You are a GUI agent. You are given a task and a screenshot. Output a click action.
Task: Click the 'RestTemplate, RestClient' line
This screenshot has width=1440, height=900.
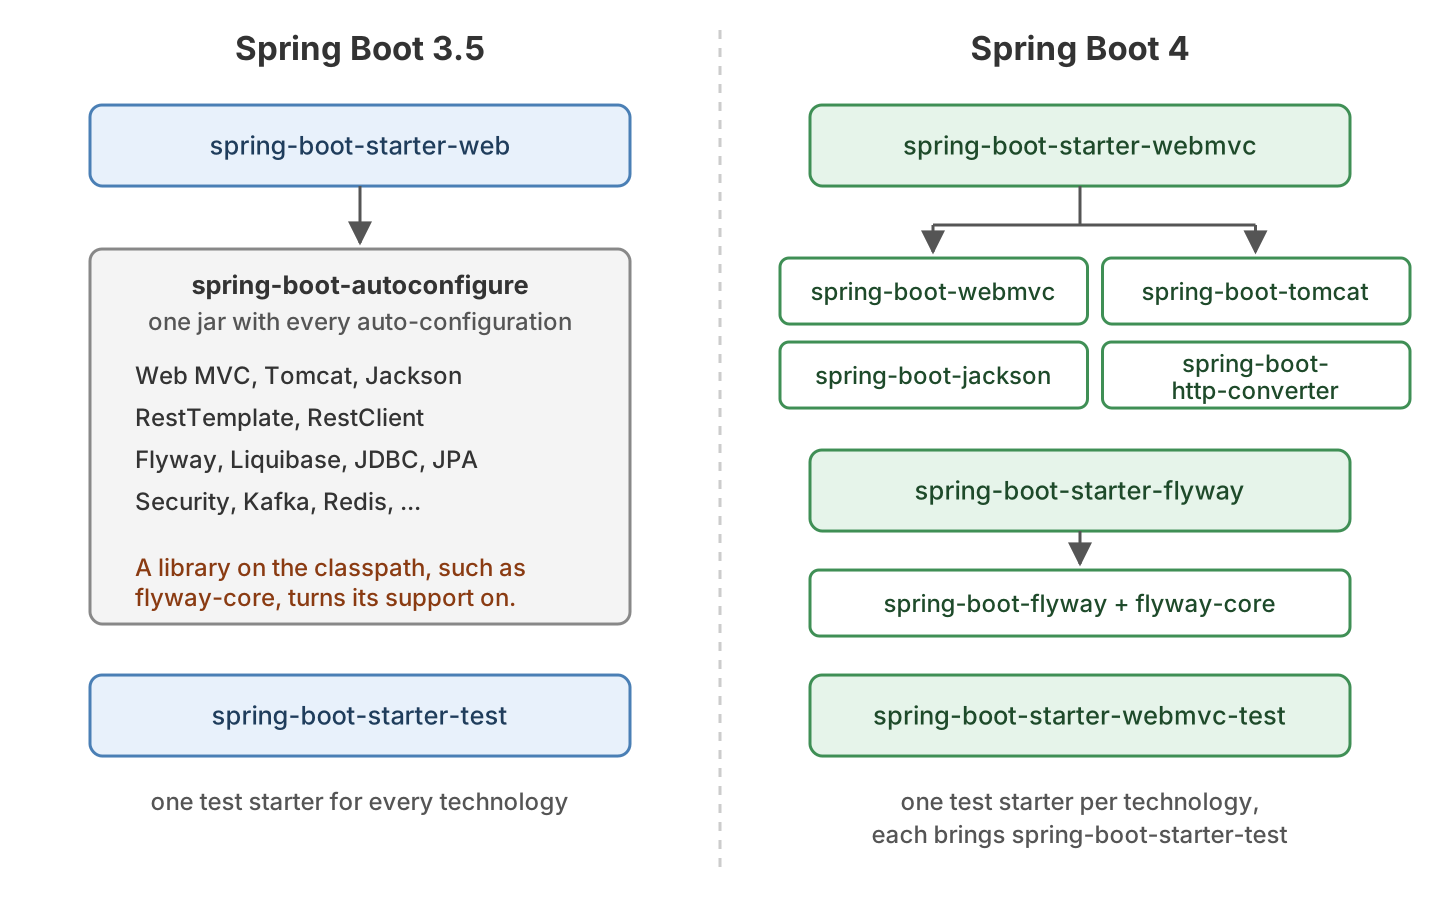tap(279, 418)
